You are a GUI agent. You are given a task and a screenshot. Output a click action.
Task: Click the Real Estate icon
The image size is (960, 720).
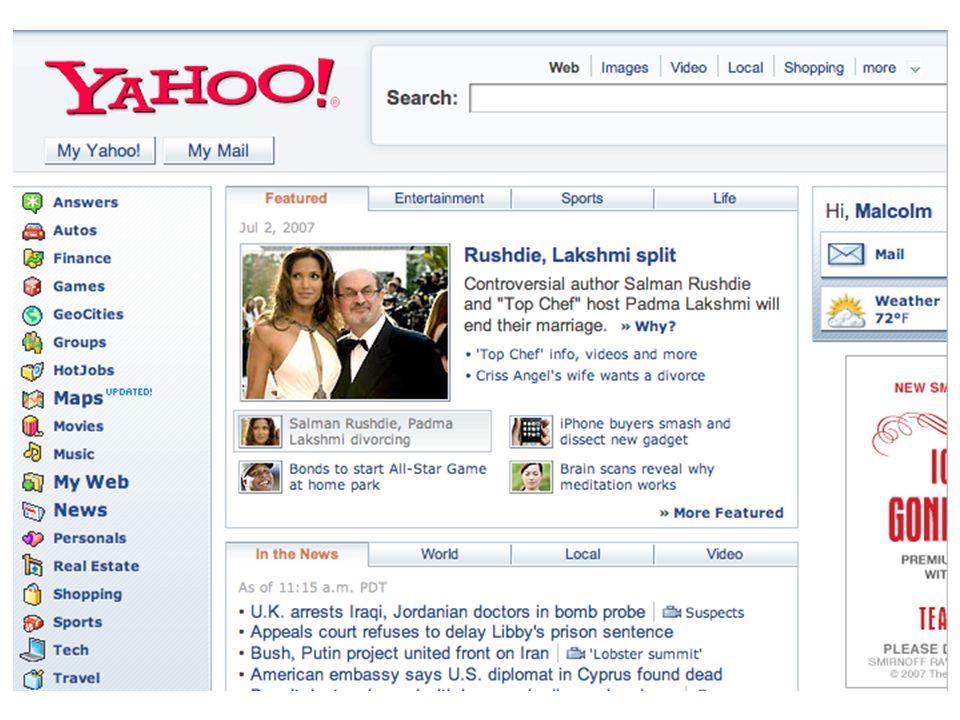(32, 566)
